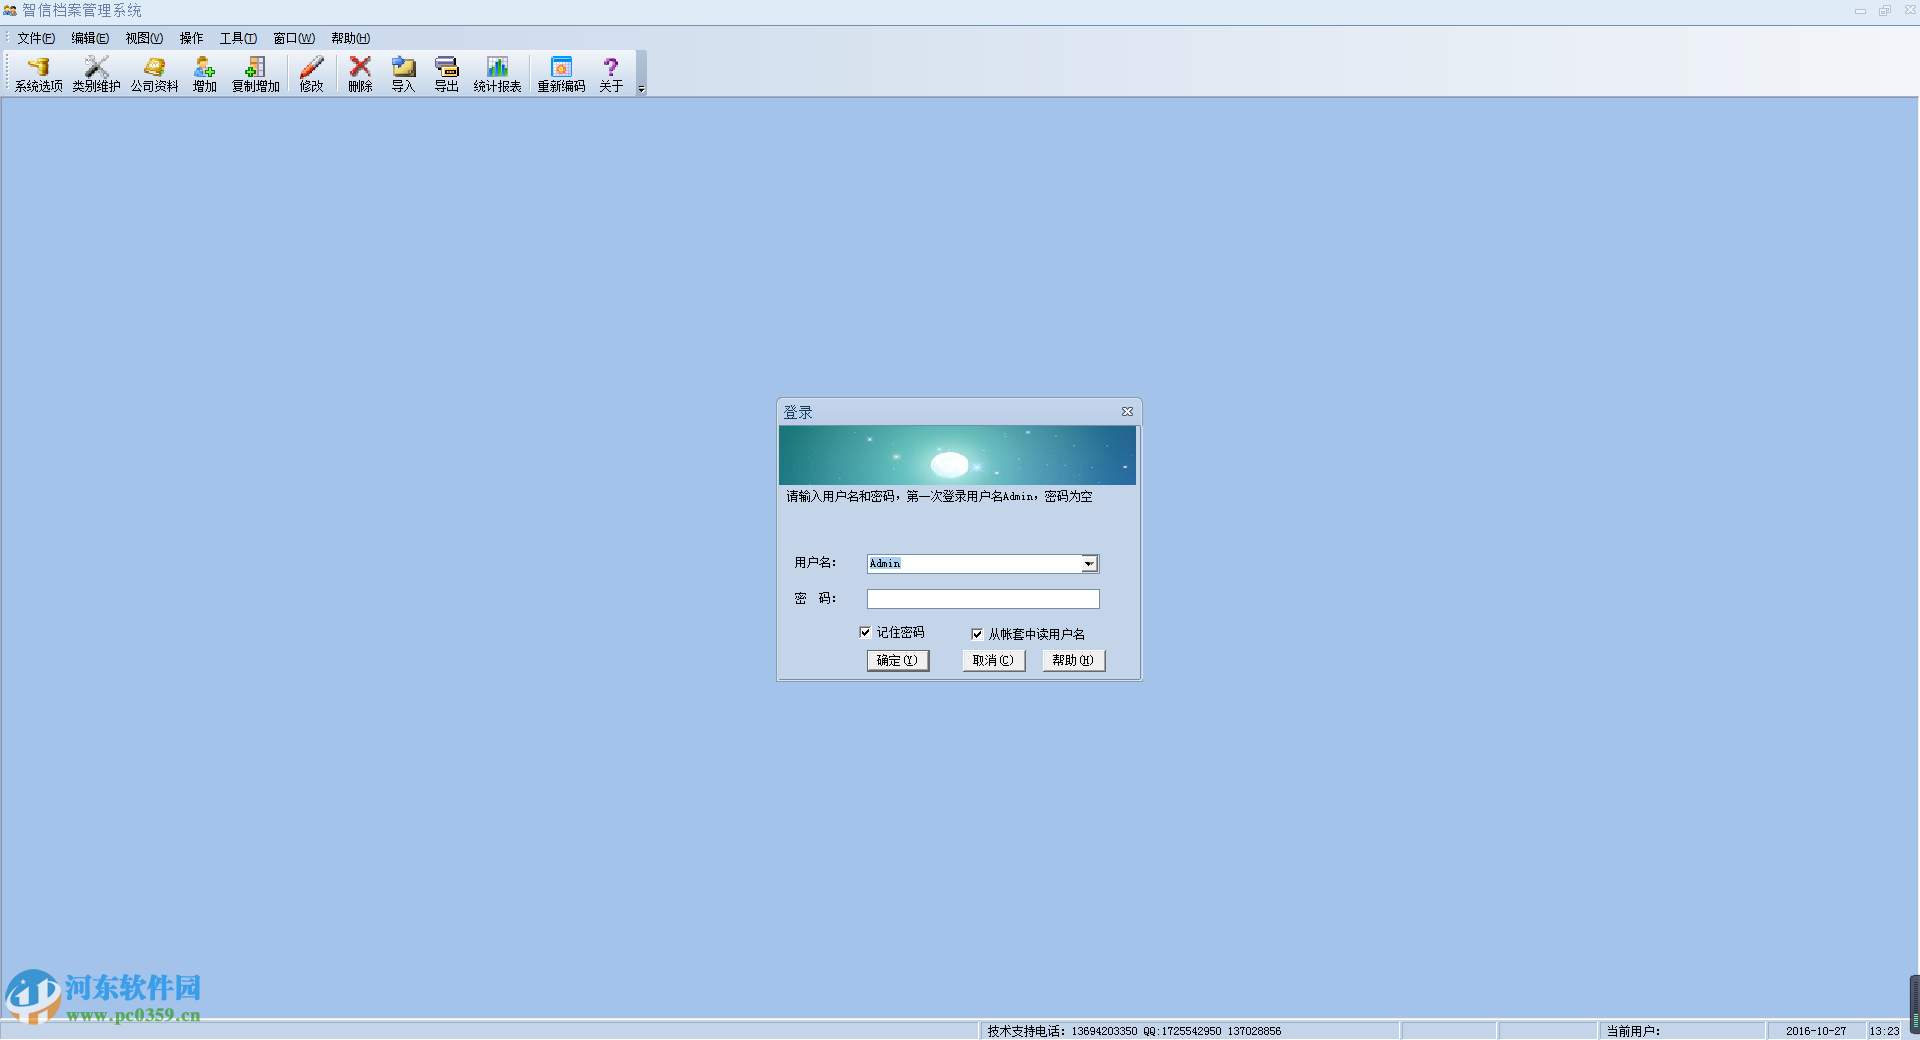The image size is (1920, 1040).
Task: Choose the 导出 export icon
Action: [446, 74]
